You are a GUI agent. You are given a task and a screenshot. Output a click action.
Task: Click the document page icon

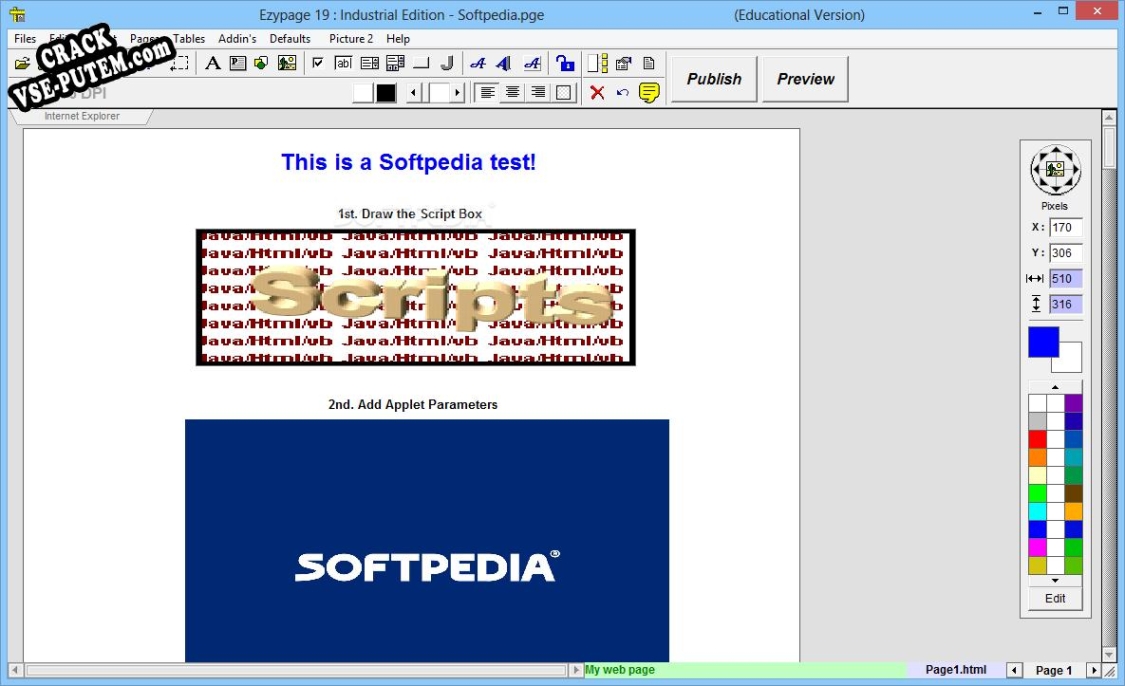[649, 63]
